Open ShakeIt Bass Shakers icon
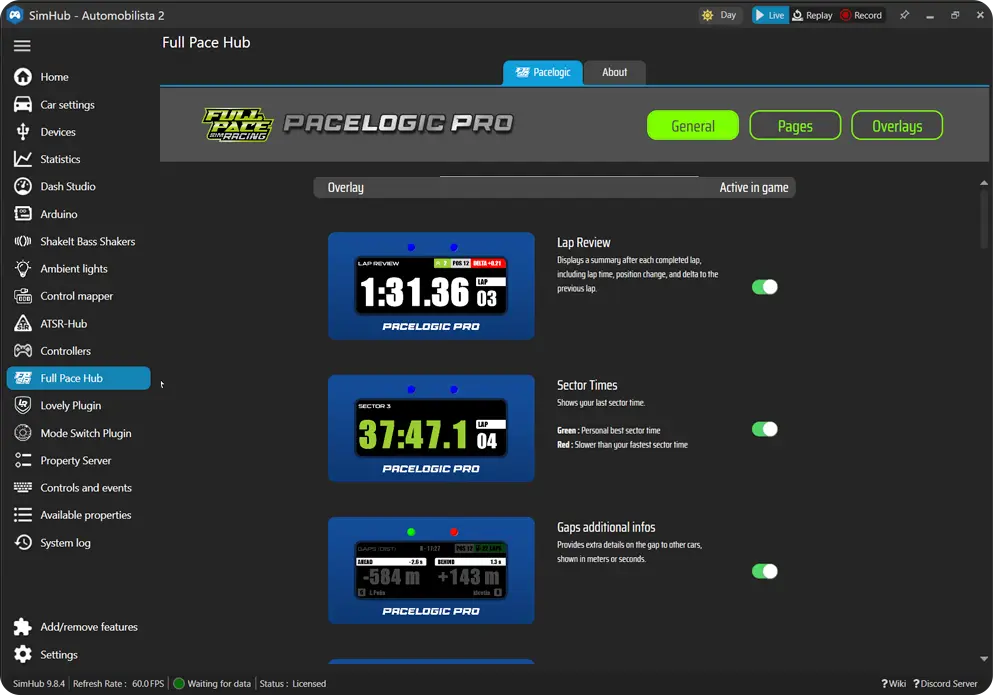This screenshot has height=695, width=993. (23, 241)
